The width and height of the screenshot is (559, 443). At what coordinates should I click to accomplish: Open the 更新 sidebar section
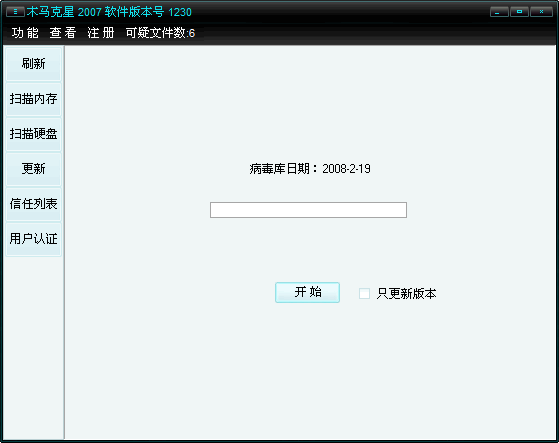34,169
